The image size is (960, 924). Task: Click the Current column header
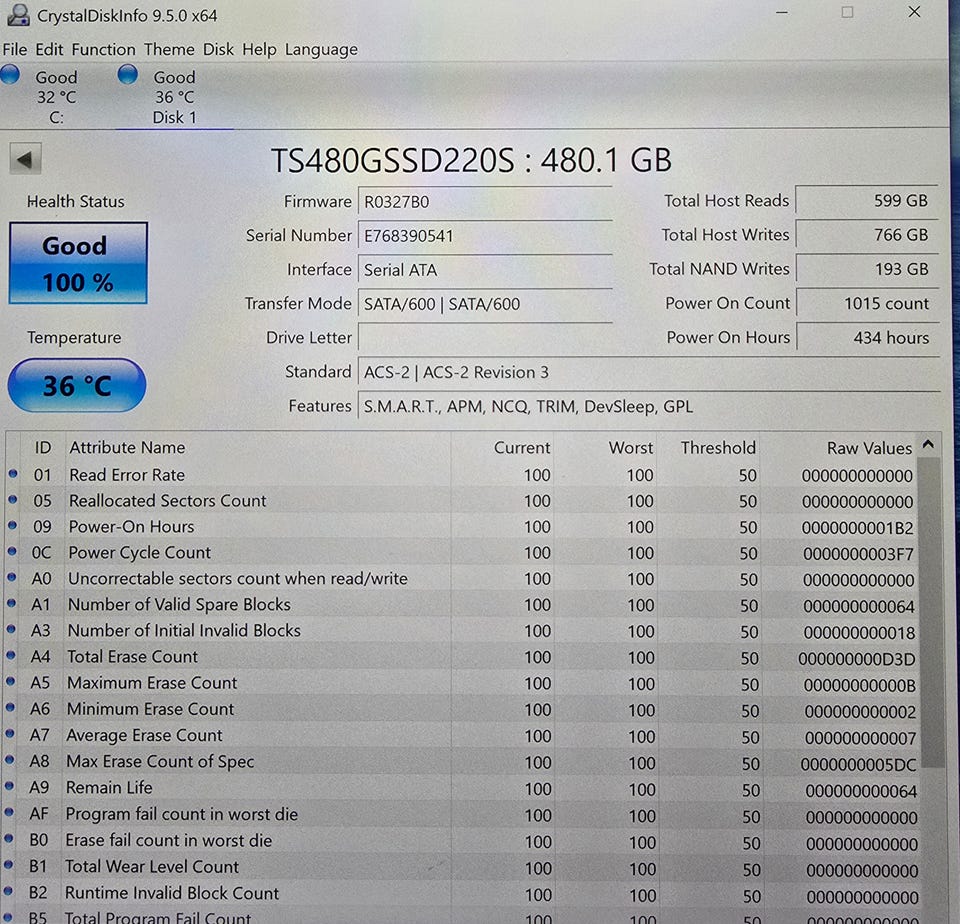(502, 448)
